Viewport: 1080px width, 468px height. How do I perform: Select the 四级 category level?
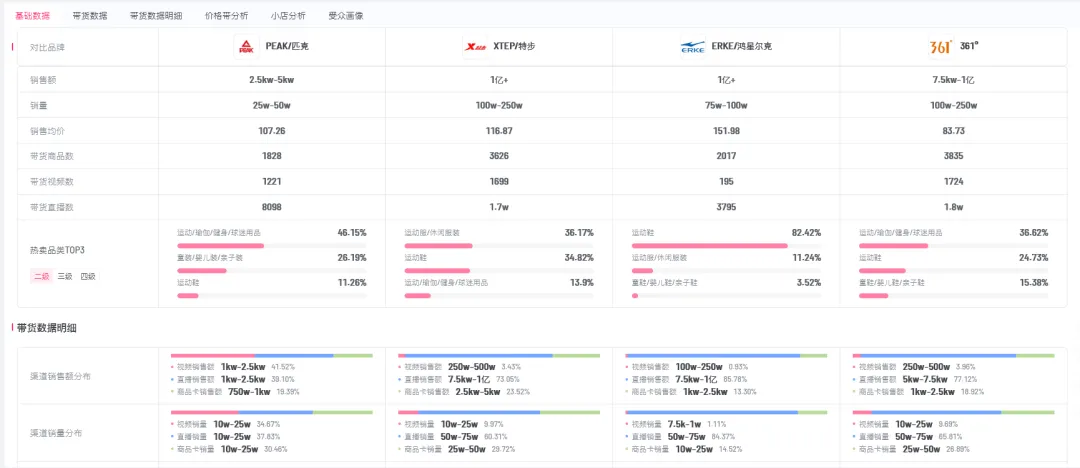click(x=87, y=276)
